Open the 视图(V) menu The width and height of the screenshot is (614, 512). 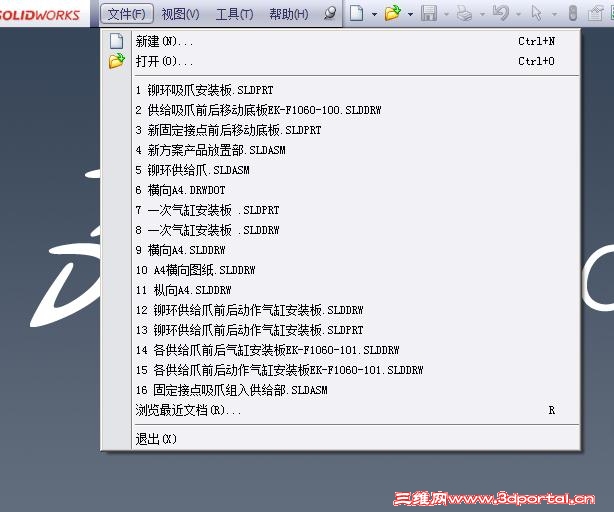[180, 14]
